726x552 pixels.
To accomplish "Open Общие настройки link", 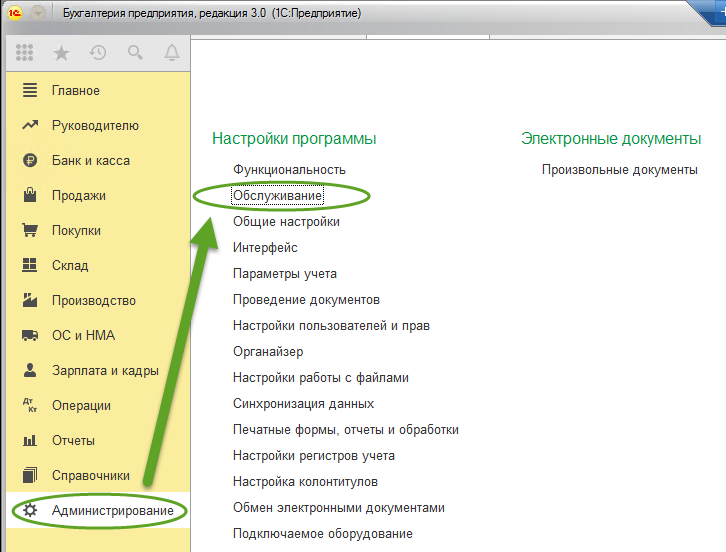I will pyautogui.click(x=286, y=221).
